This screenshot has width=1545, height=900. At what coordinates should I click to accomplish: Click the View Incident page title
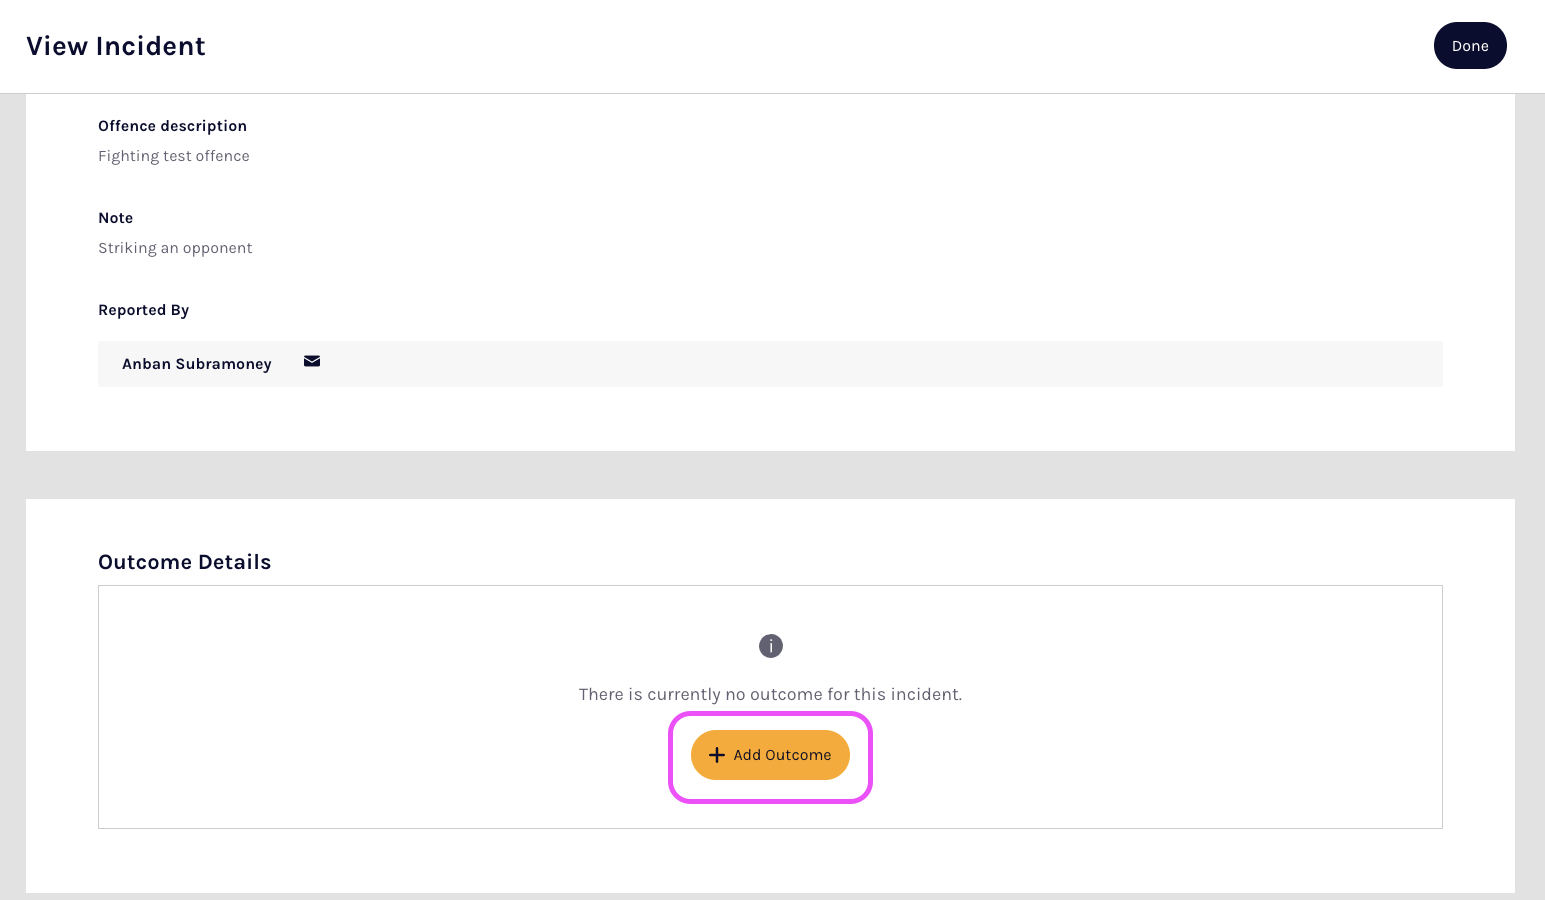click(x=116, y=46)
